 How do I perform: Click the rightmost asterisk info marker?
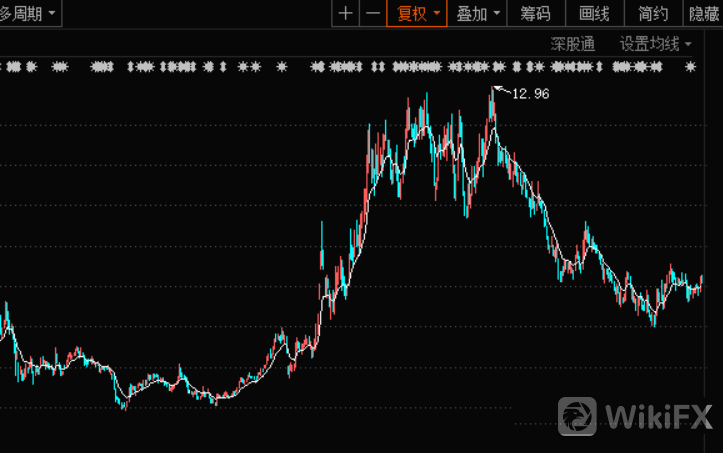(x=690, y=67)
